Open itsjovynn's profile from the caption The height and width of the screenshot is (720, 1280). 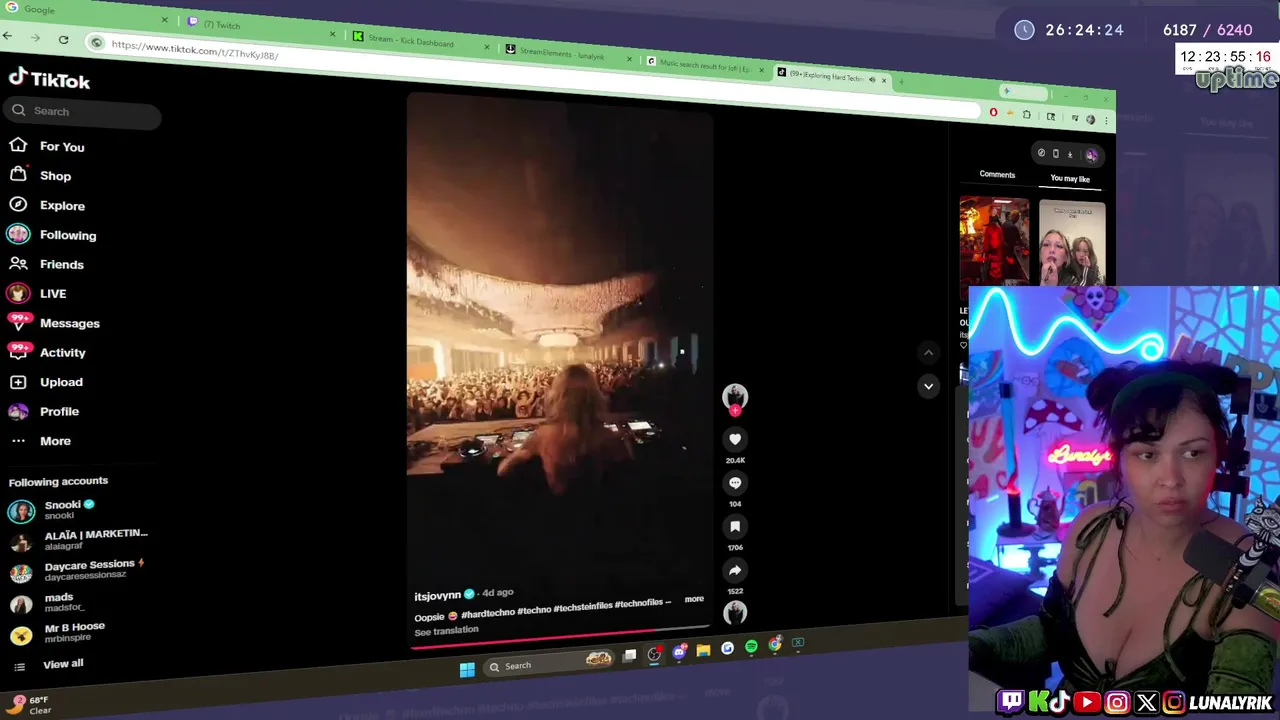[x=437, y=596]
